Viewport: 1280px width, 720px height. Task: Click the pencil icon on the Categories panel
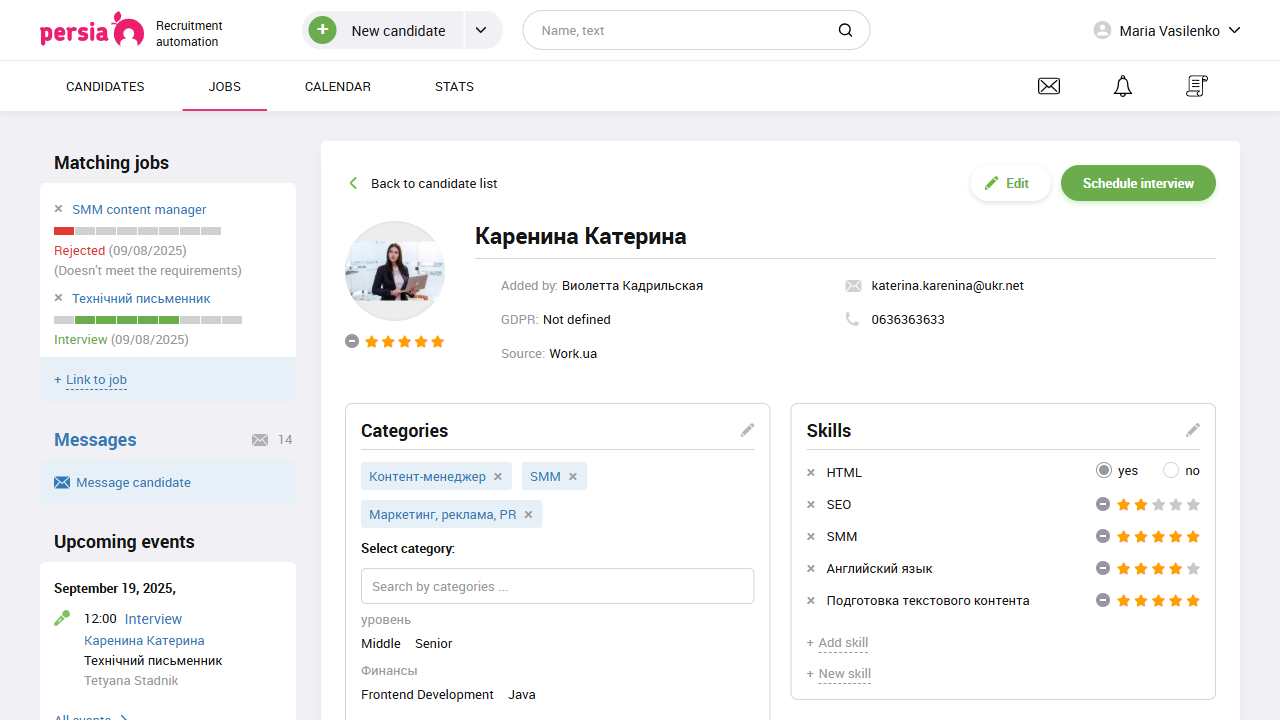(x=747, y=430)
